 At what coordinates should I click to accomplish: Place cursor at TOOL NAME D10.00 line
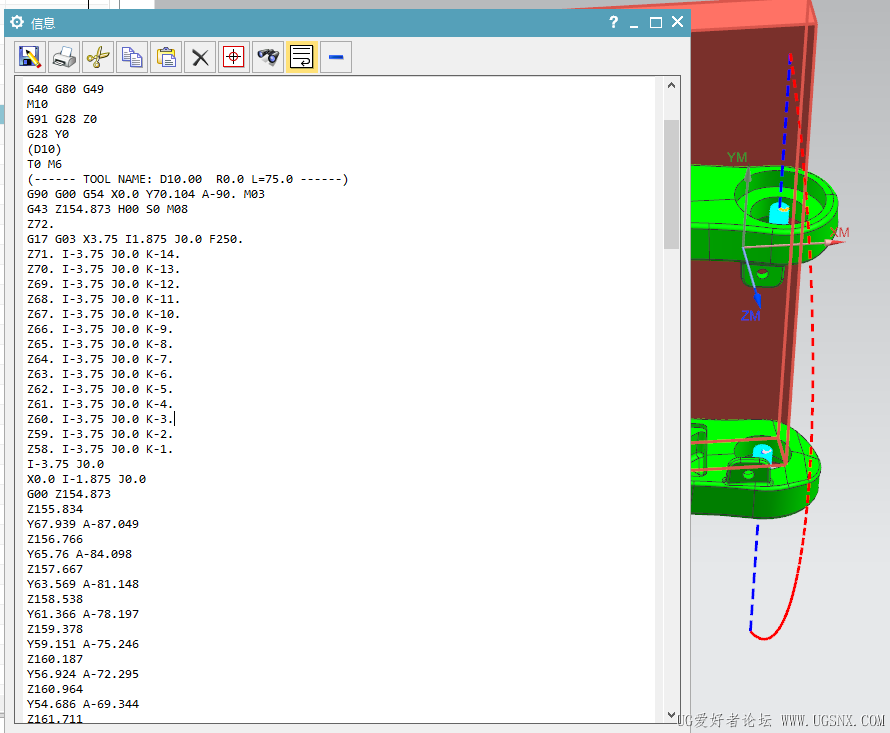click(187, 179)
